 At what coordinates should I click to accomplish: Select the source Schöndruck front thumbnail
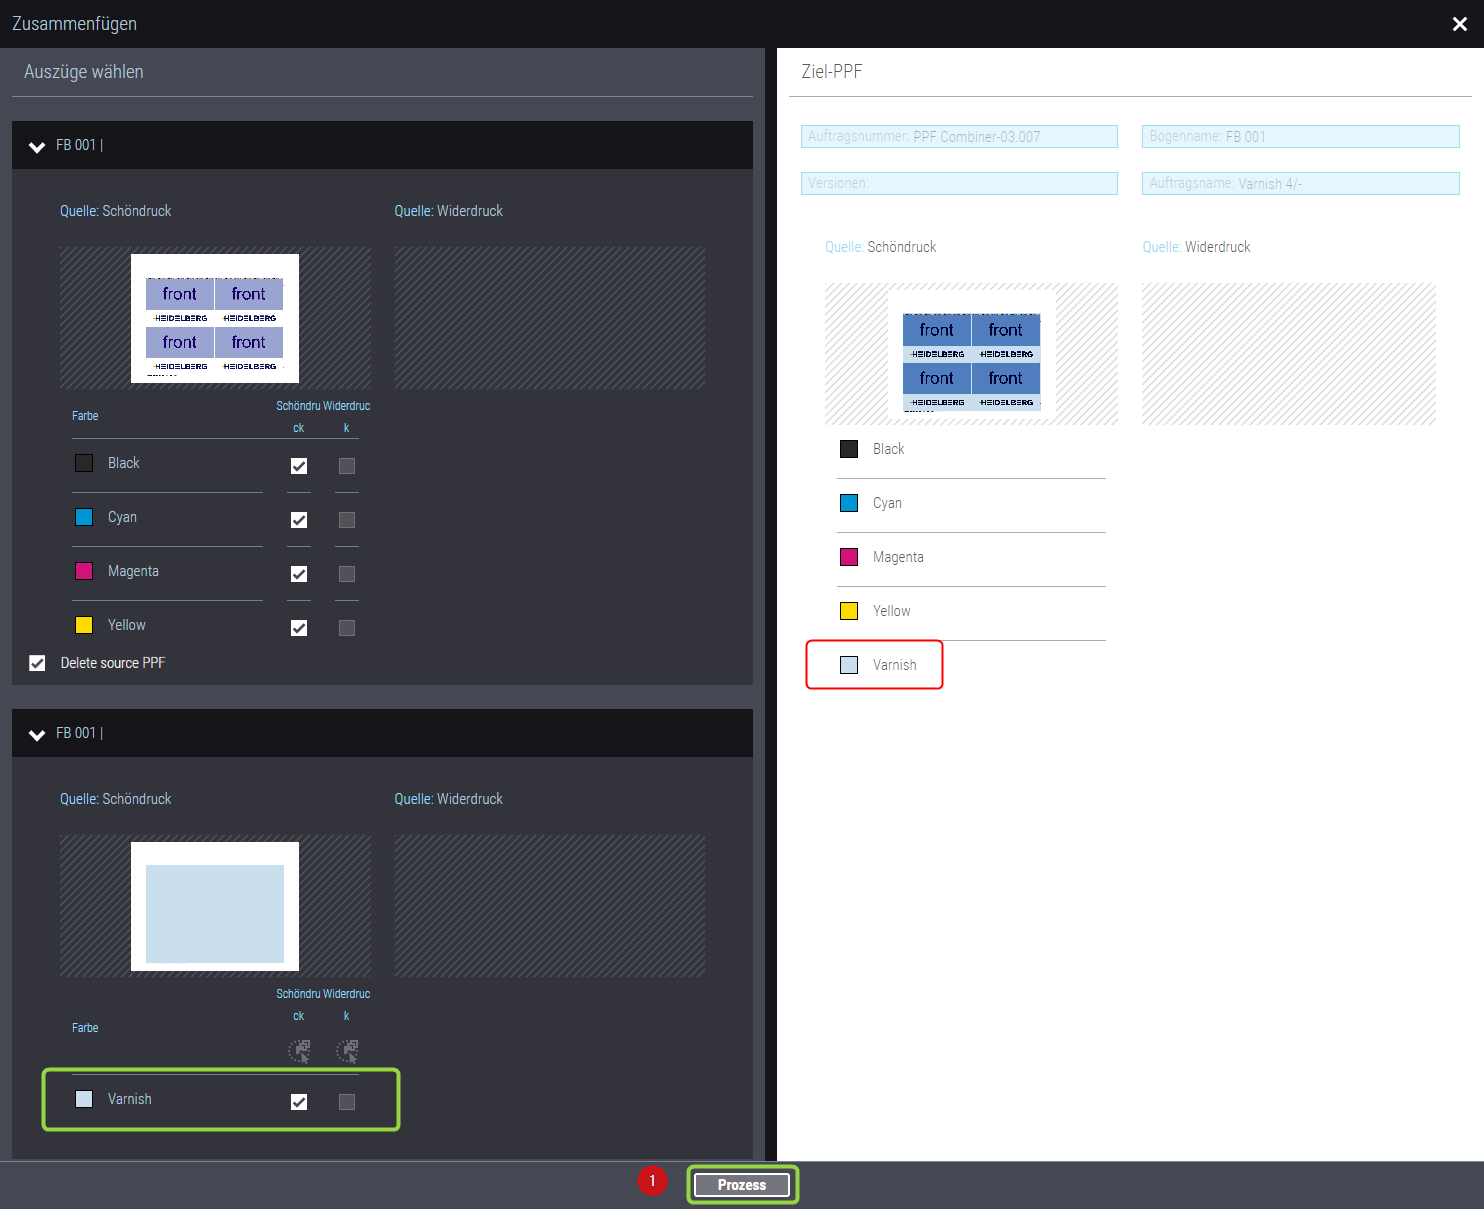215,318
